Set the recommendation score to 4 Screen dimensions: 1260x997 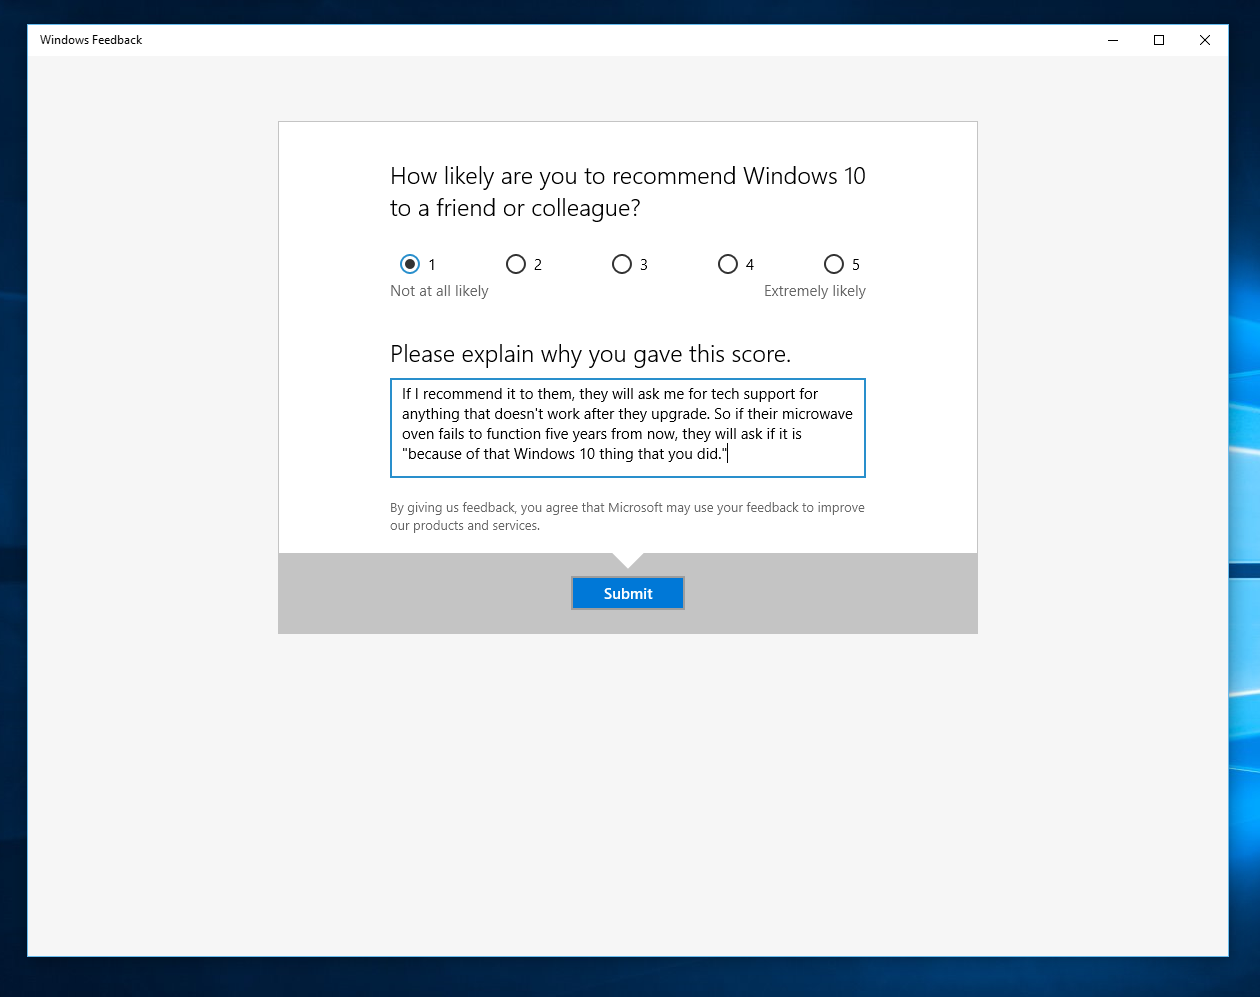click(728, 264)
